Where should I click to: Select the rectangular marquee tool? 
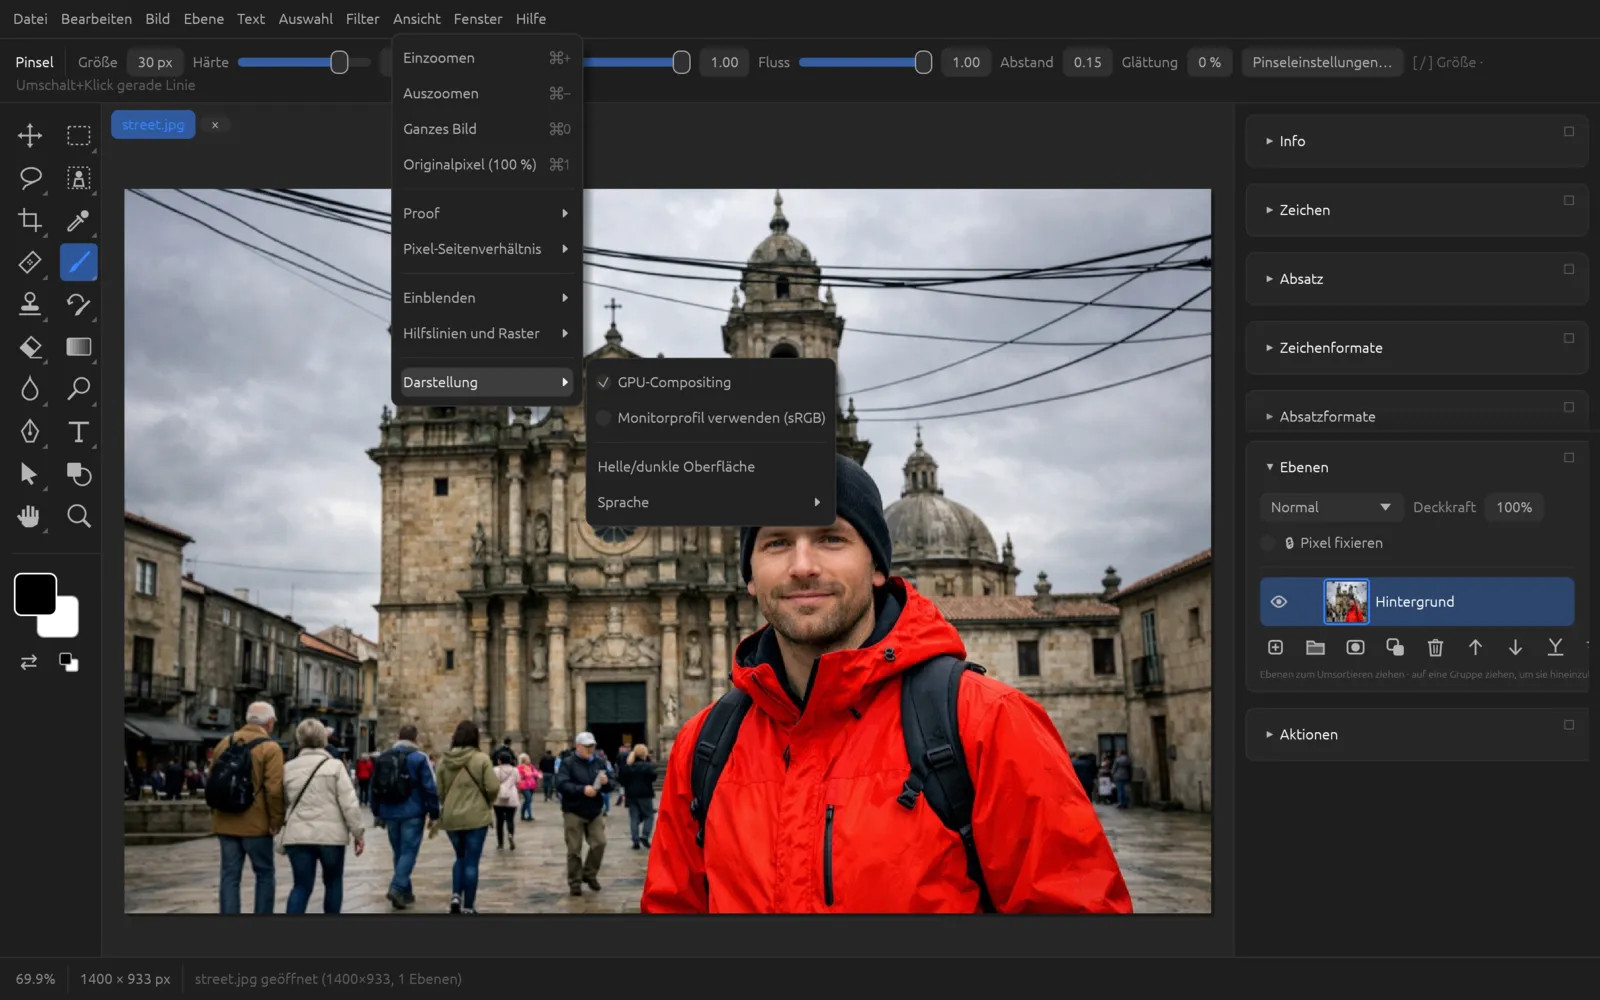point(78,135)
